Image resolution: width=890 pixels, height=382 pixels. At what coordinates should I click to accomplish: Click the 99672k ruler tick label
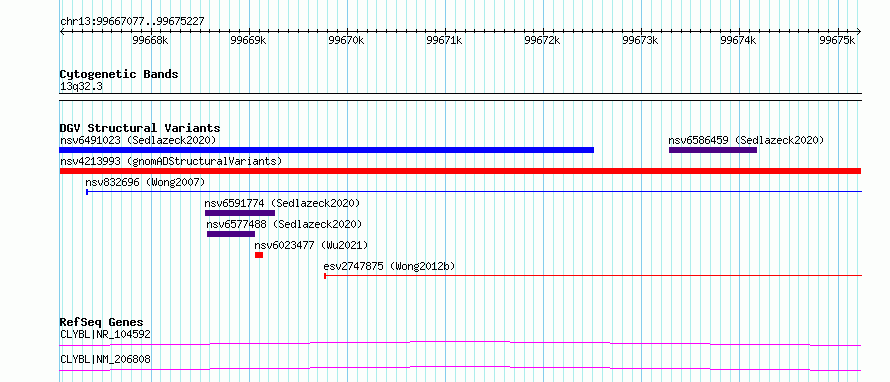(543, 40)
